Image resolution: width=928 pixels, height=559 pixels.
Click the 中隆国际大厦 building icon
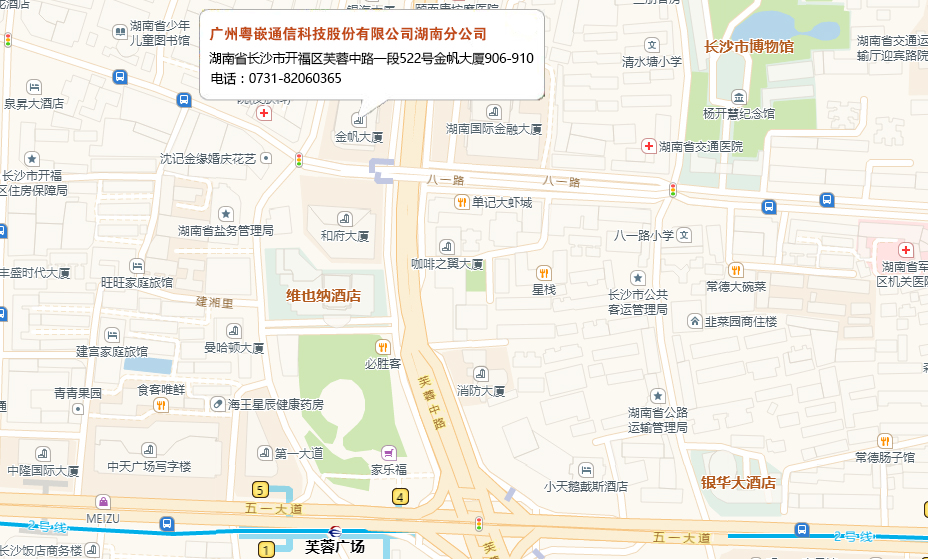pos(43,454)
